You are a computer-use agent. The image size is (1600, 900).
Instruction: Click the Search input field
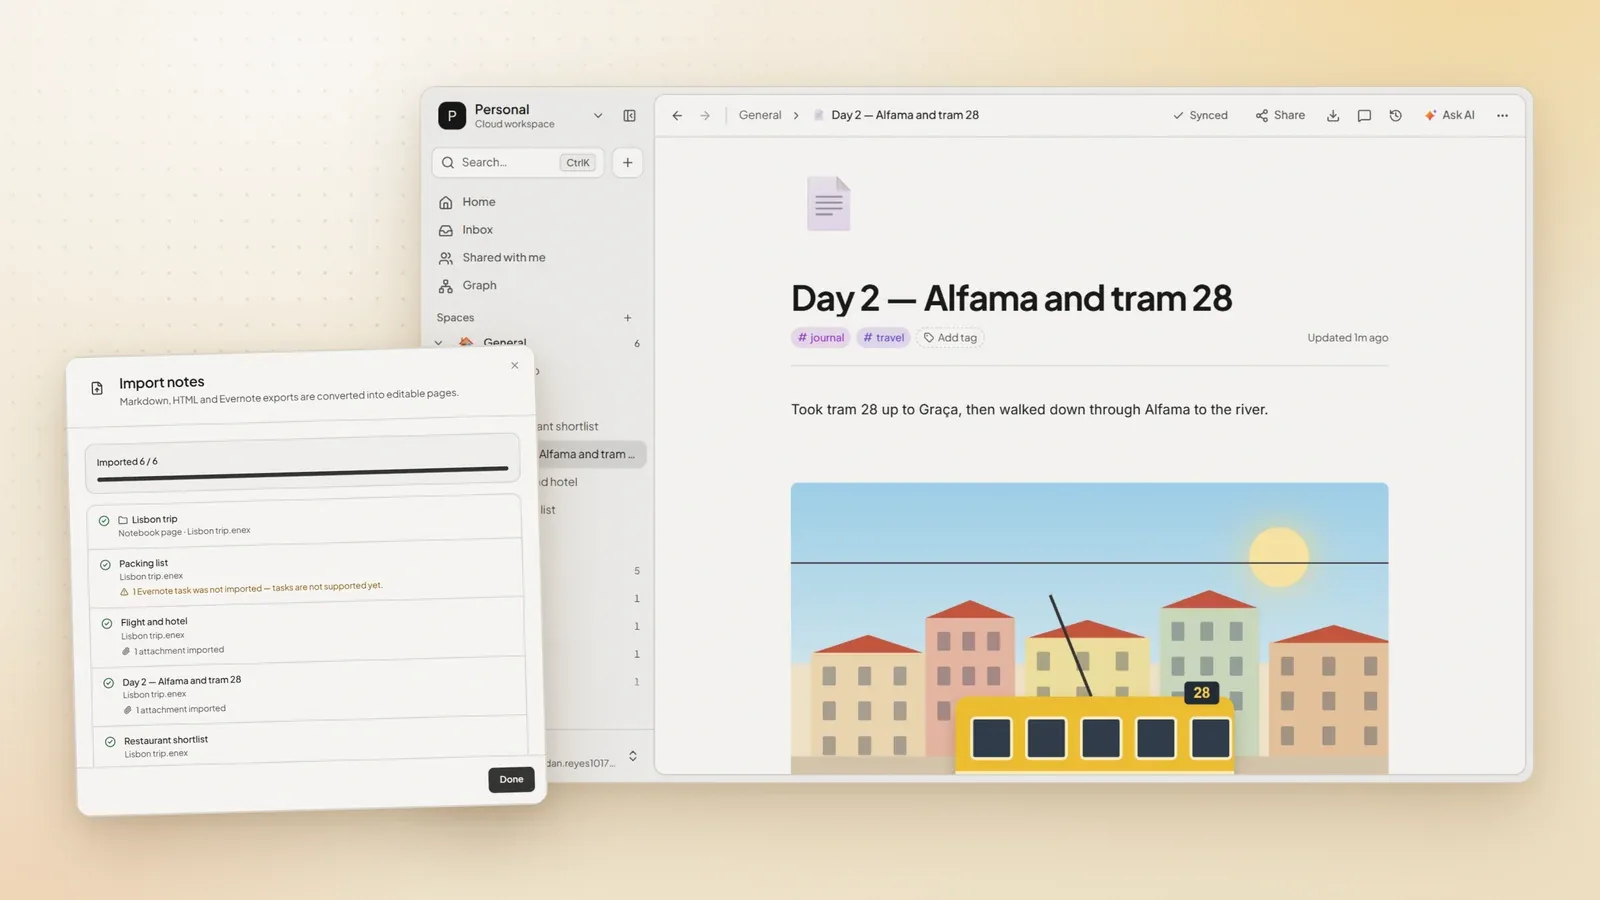[x=518, y=162]
